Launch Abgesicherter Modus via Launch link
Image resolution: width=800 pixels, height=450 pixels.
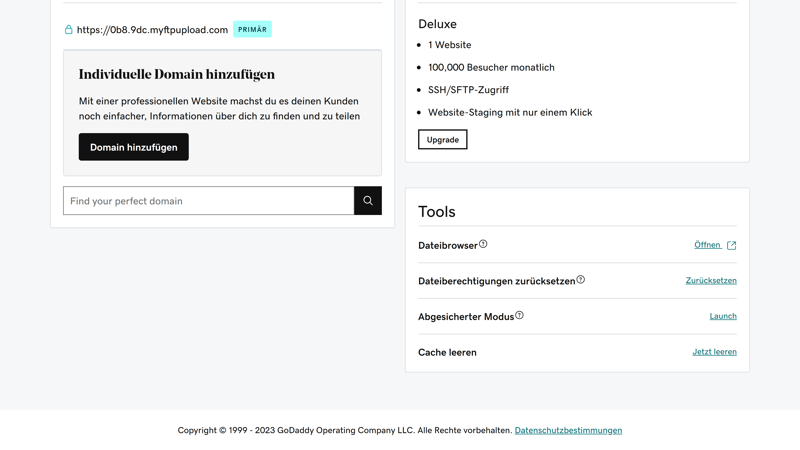[723, 316]
